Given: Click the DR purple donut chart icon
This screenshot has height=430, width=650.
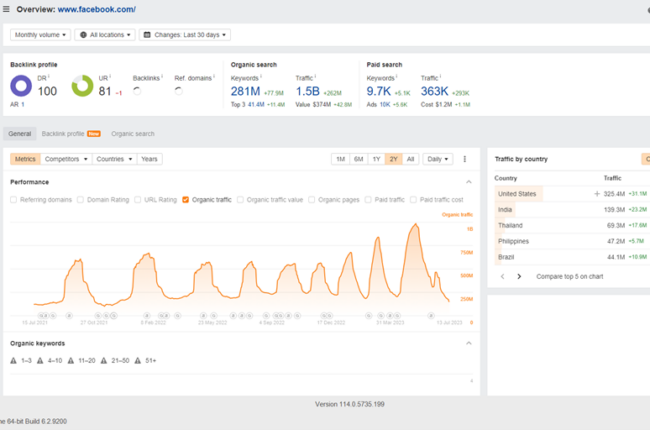Looking at the screenshot, I should (x=21, y=86).
